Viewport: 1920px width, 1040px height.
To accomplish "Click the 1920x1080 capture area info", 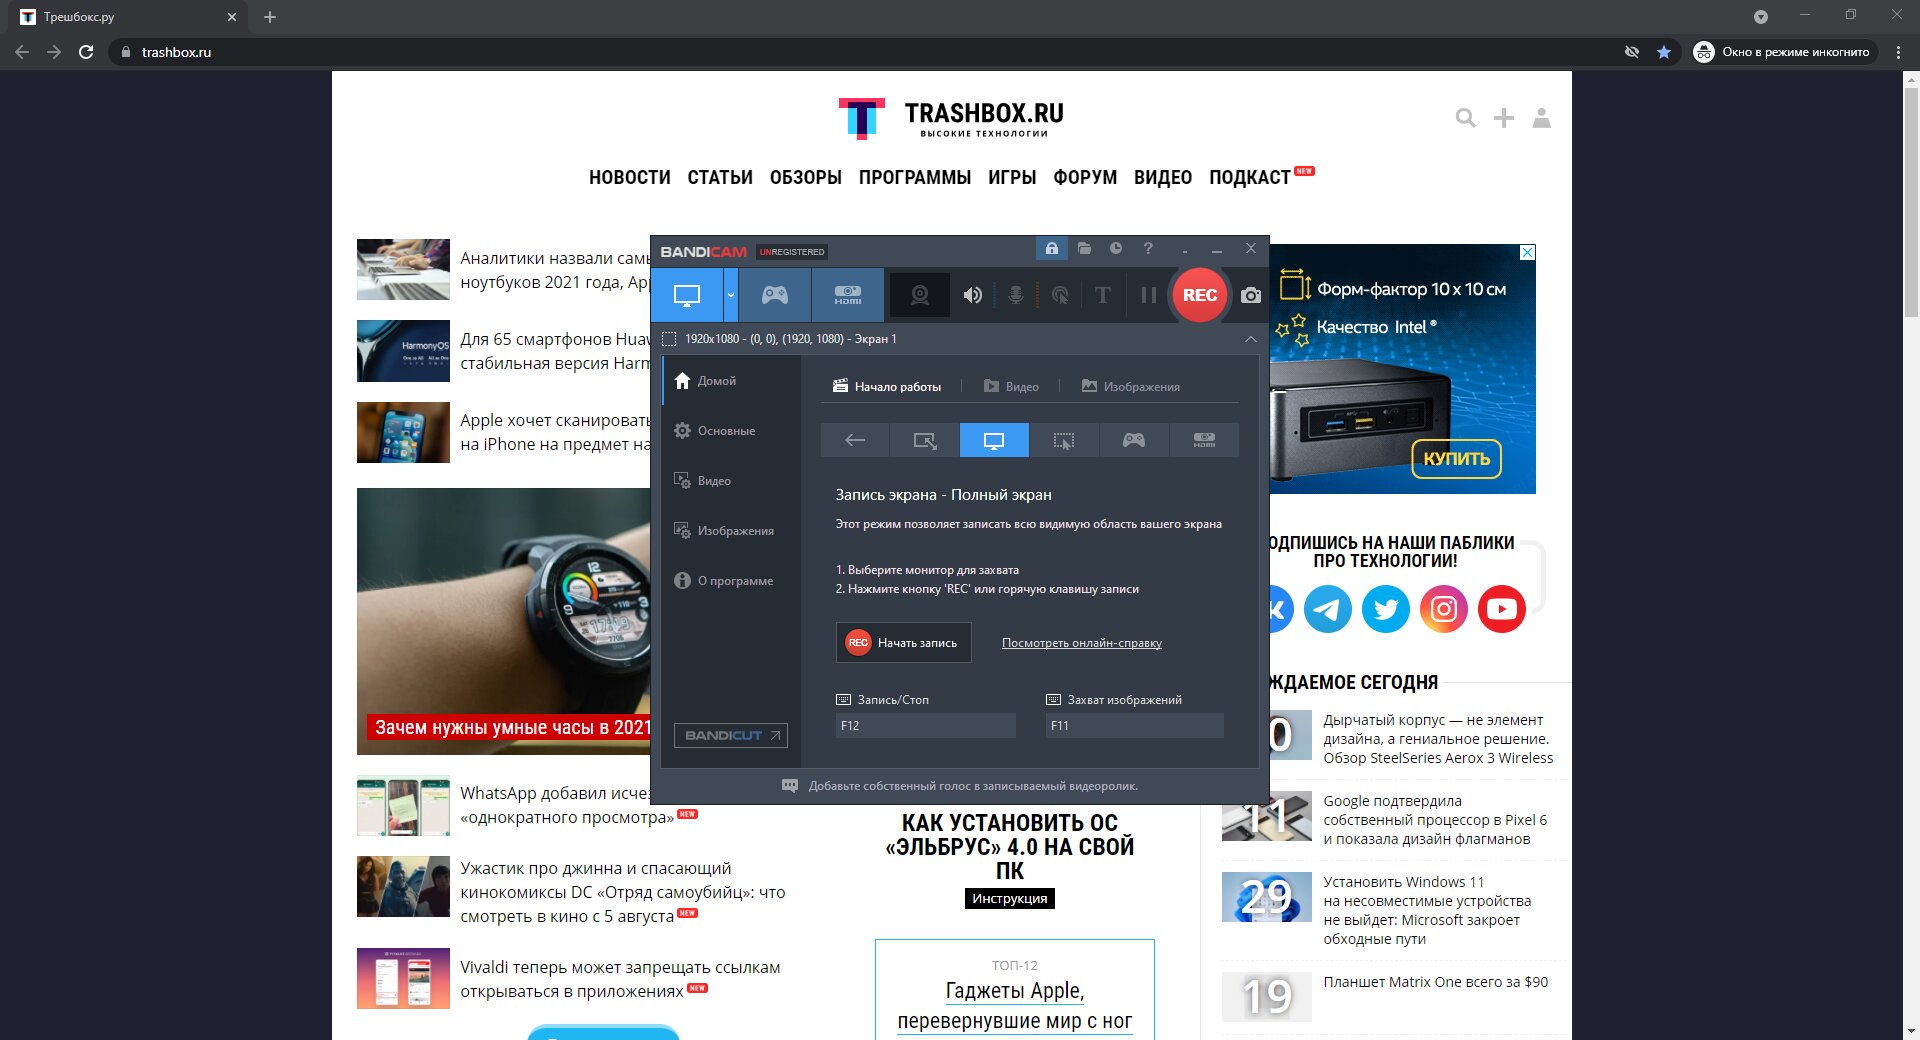I will [790, 339].
